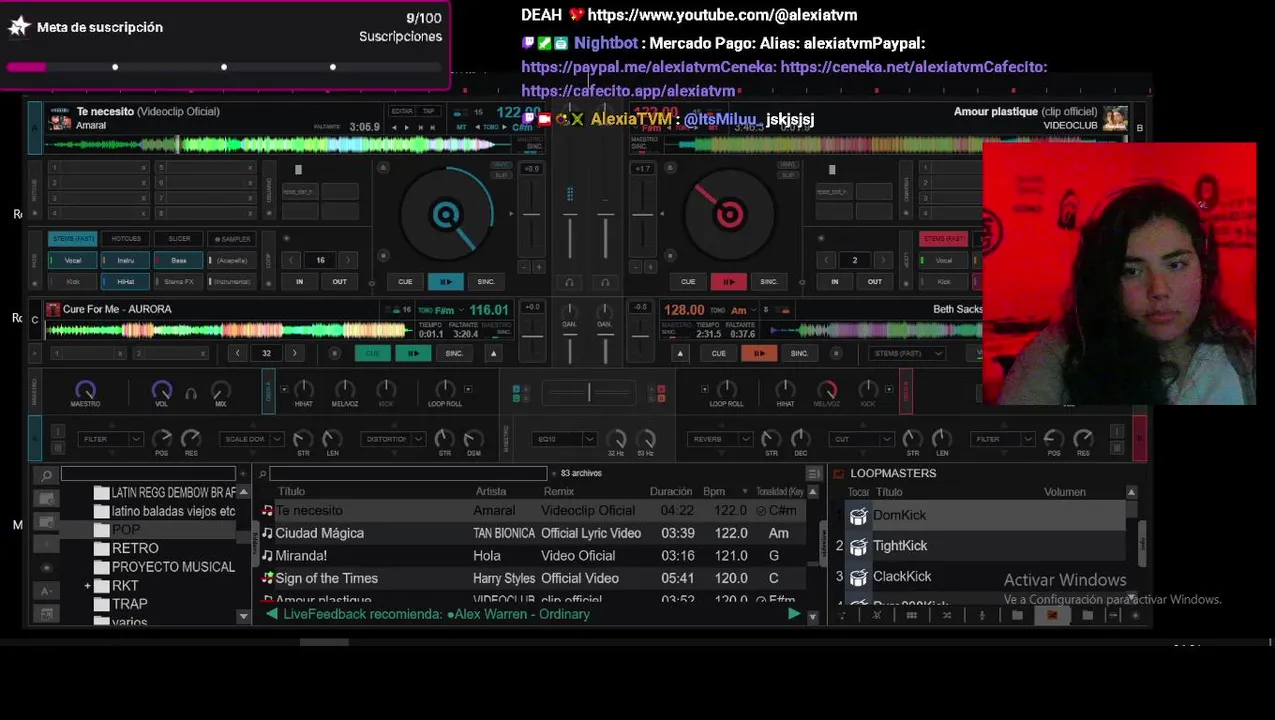1275x720 pixels.
Task: Open EDITAR for deck A track
Action: point(402,111)
